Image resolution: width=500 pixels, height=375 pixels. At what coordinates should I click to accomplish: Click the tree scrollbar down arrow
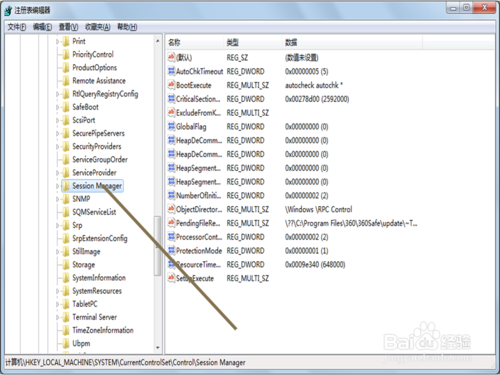[x=158, y=348]
